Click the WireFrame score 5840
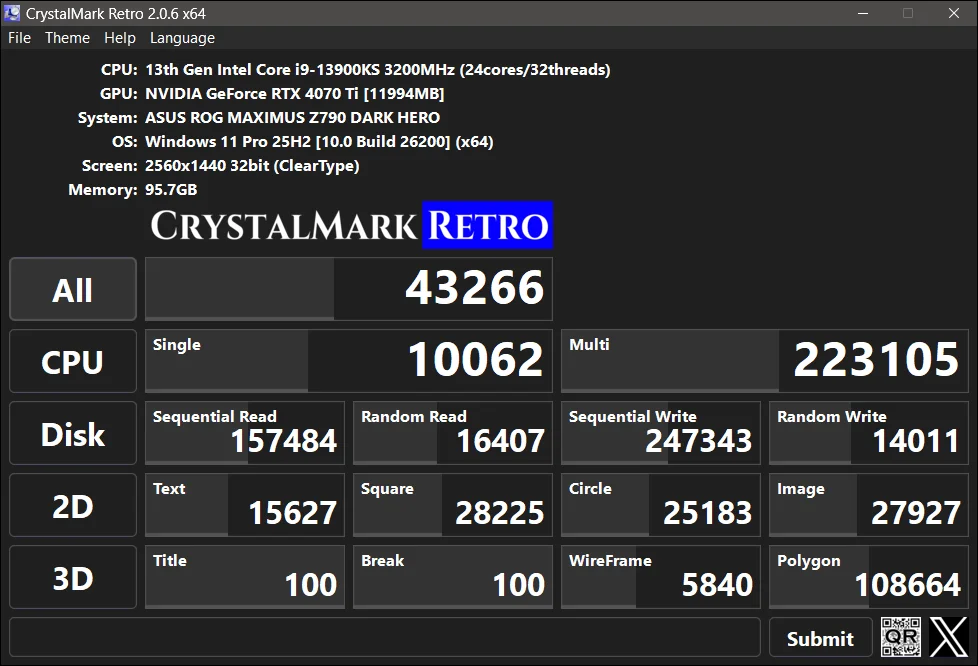Viewport: 978px width, 666px height. [661, 577]
